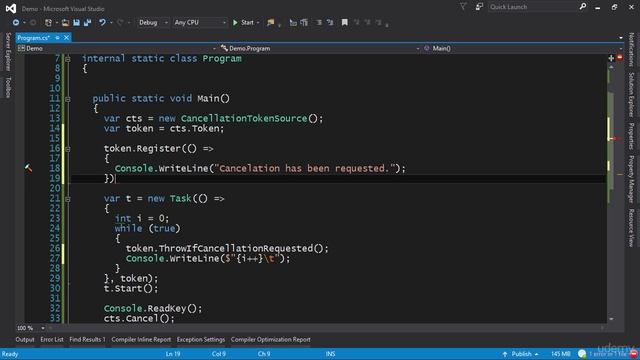Image resolution: width=640 pixels, height=360 pixels.
Task: Click the vertical scrollbar down arrow
Action: 611,319
